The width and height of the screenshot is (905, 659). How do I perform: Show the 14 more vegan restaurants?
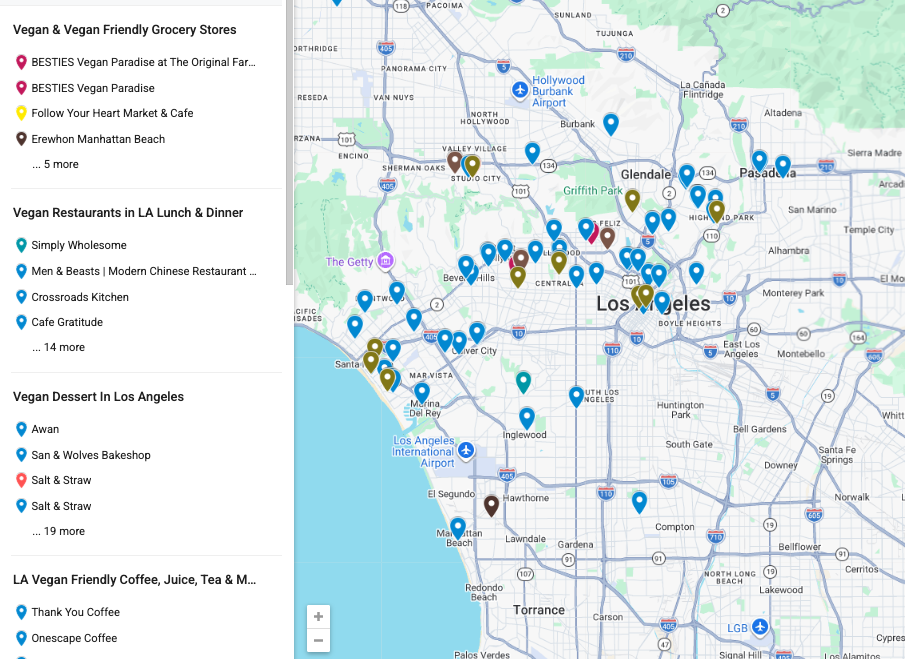pos(58,347)
